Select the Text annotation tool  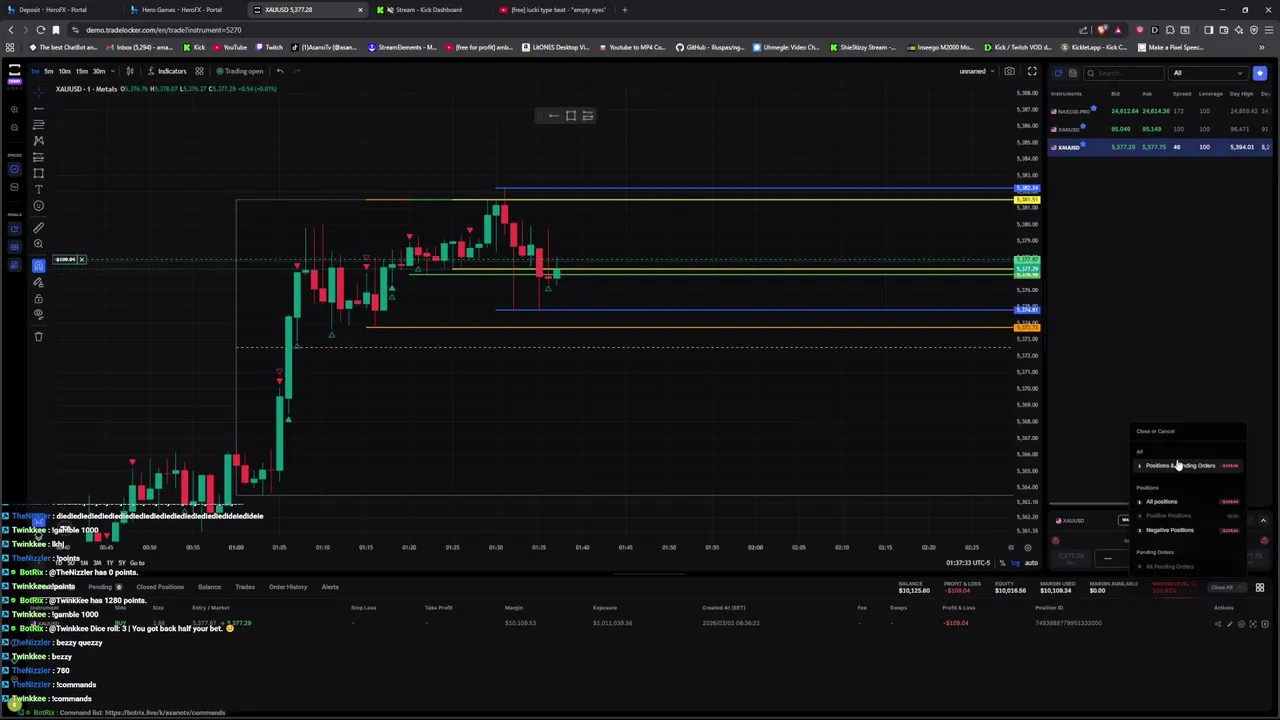39,189
